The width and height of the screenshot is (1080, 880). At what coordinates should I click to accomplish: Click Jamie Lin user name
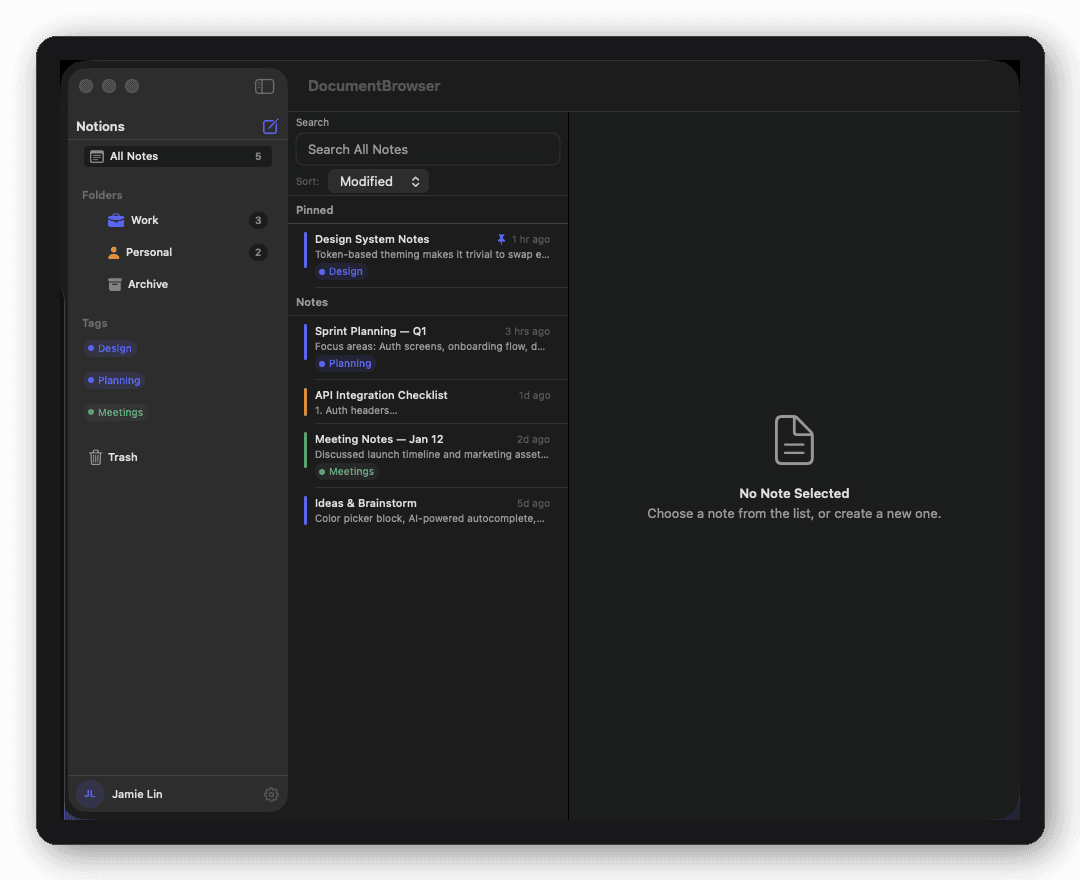click(x=137, y=794)
